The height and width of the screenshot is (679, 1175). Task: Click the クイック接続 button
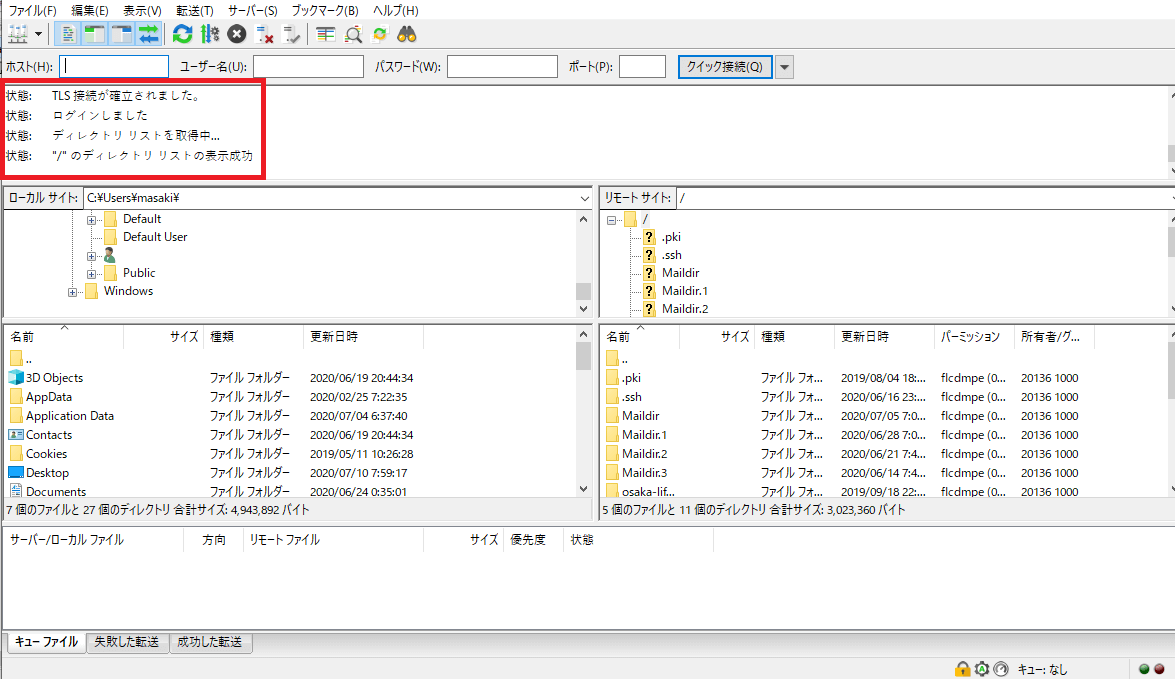[726, 66]
